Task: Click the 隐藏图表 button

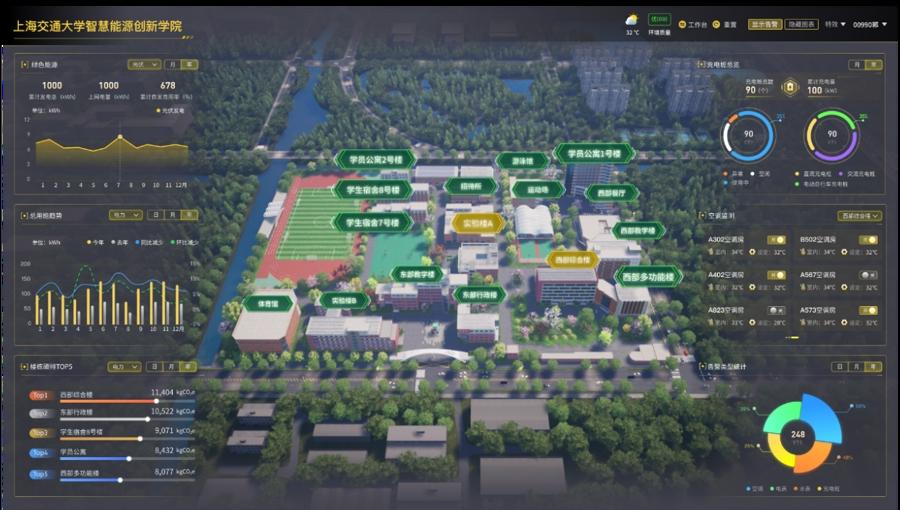Action: point(803,24)
